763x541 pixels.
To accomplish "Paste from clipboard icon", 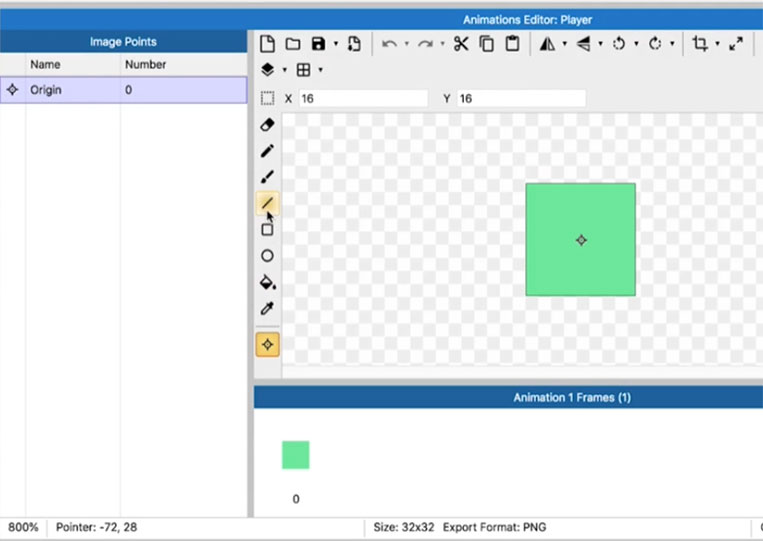I will point(512,44).
